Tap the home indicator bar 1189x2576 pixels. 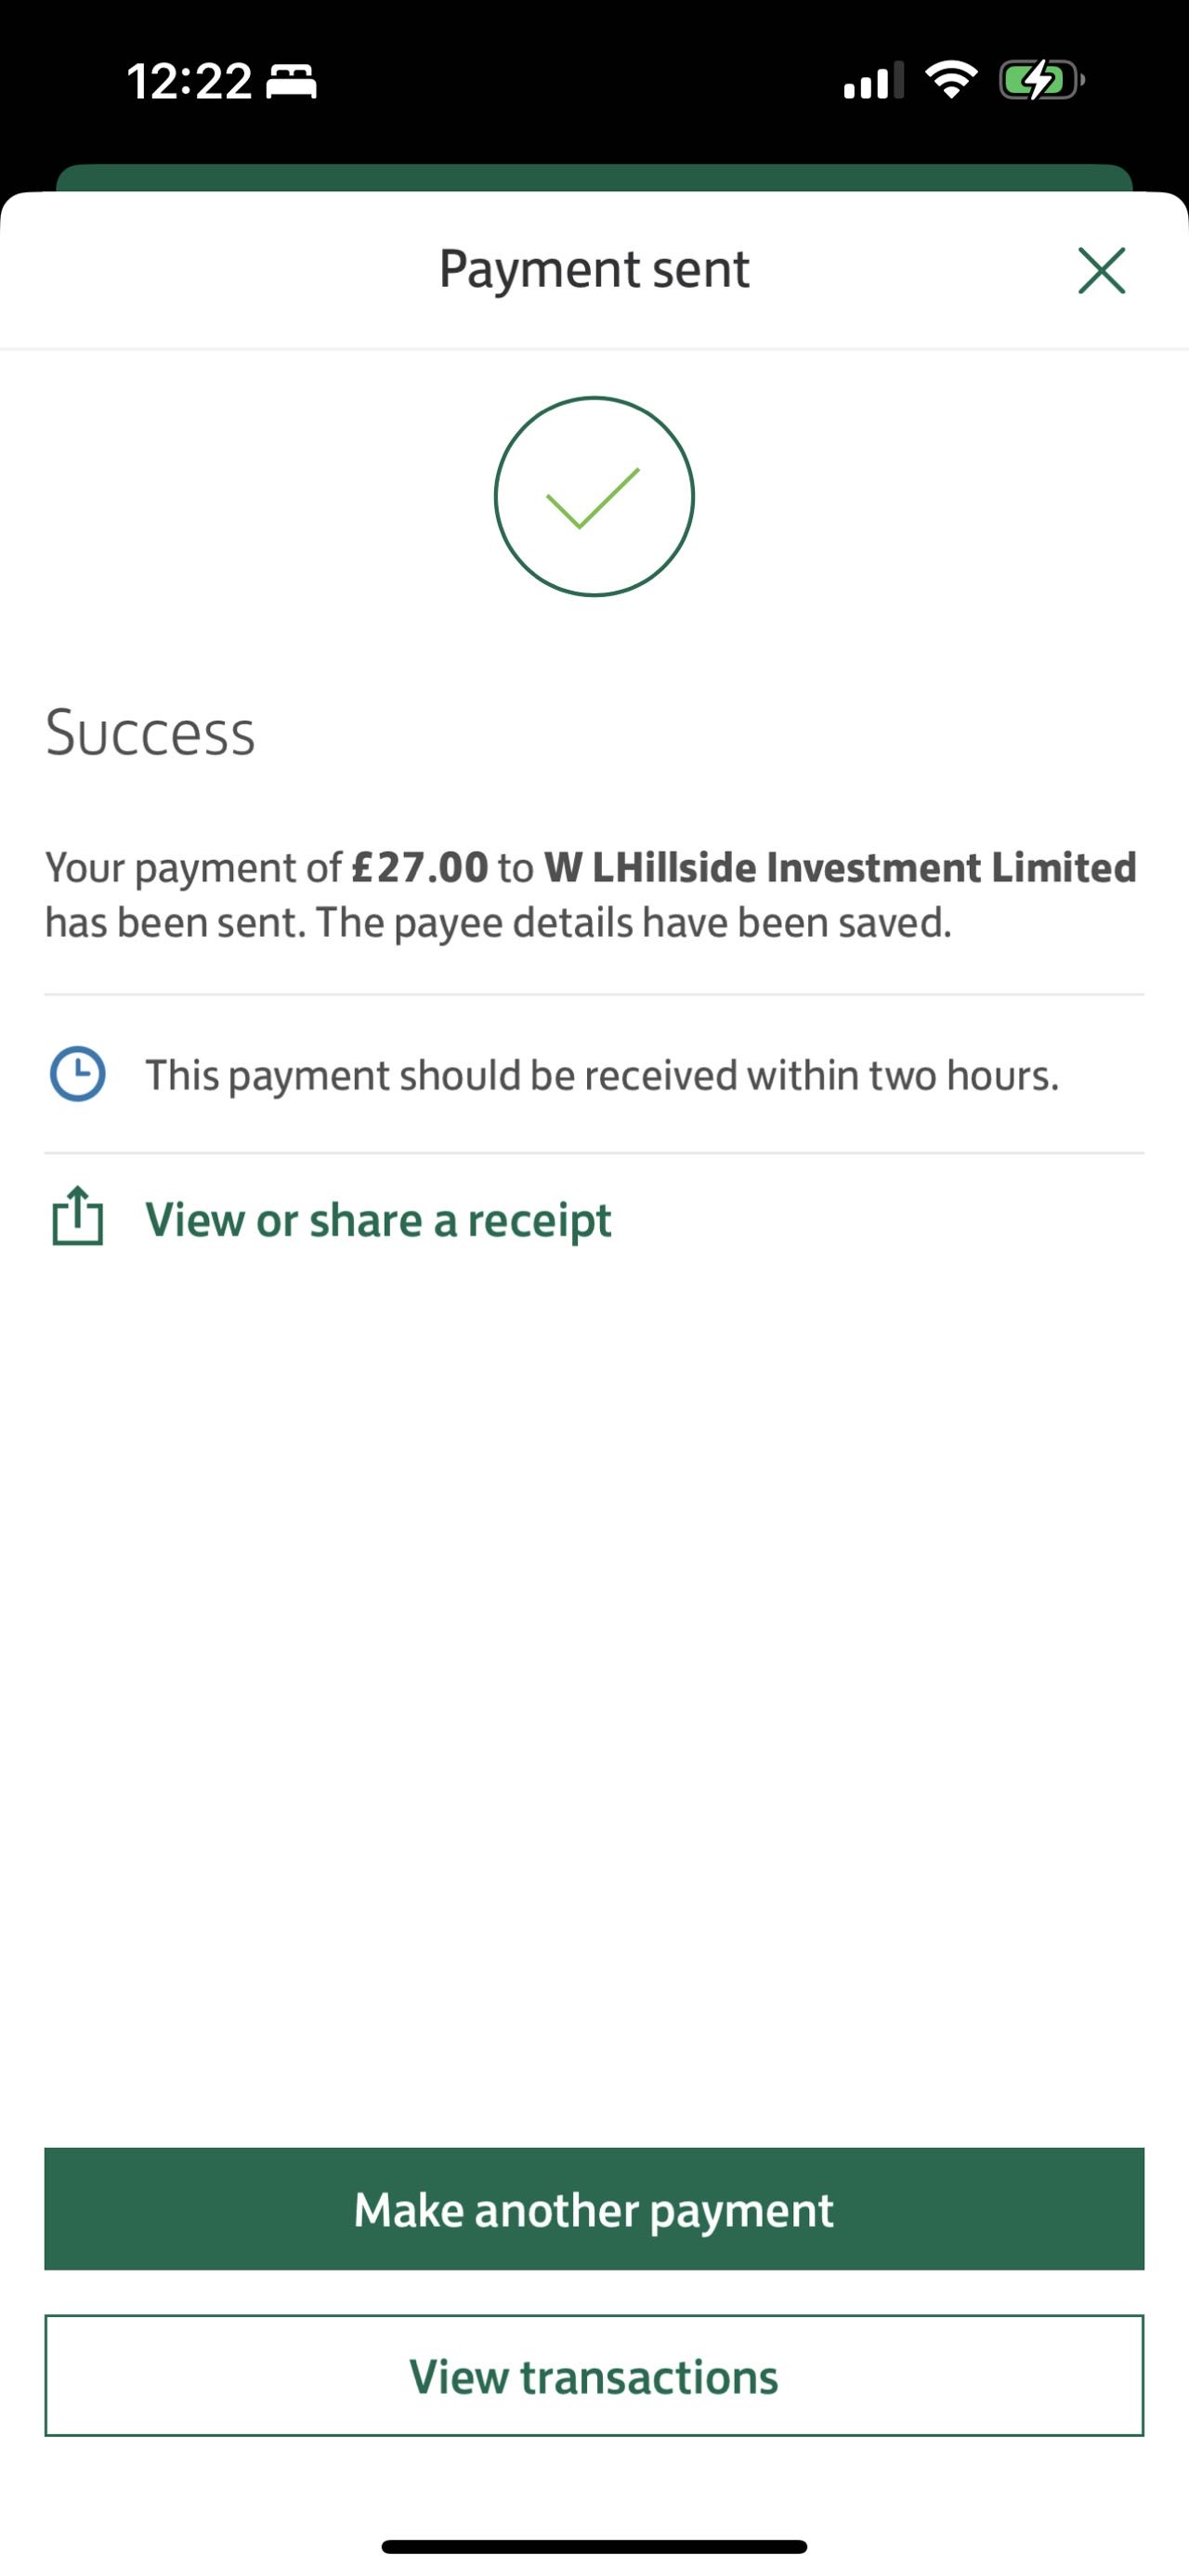(594, 2546)
